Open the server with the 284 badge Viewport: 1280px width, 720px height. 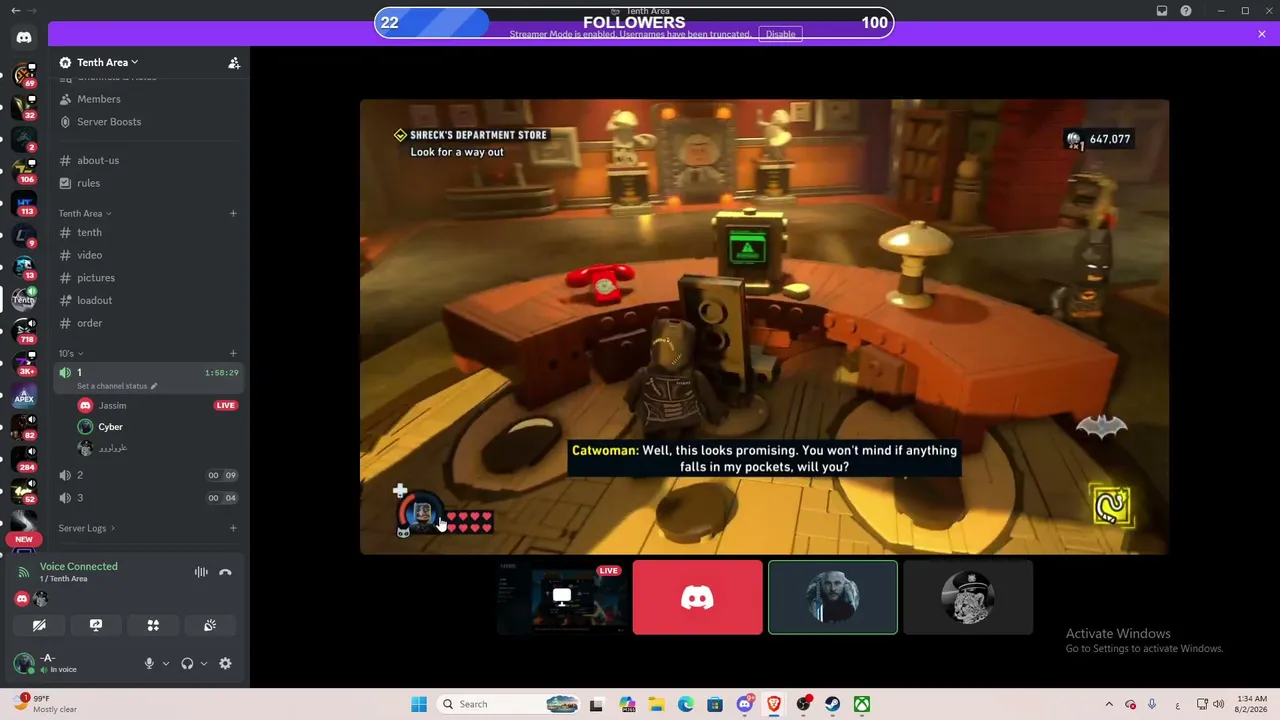[x=24, y=459]
